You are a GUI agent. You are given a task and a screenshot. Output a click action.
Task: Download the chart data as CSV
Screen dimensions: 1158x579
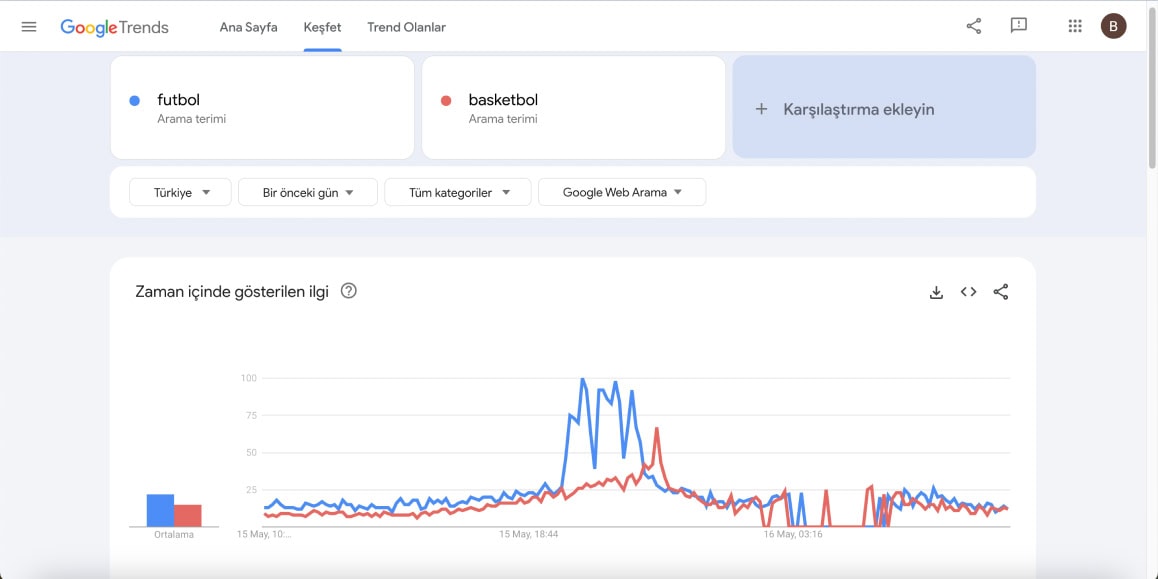[936, 292]
